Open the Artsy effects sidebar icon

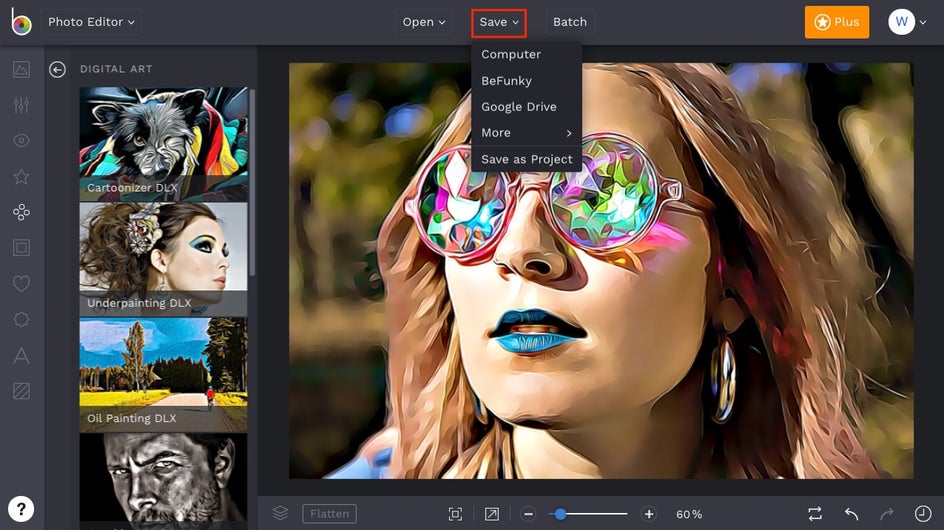pos(21,212)
